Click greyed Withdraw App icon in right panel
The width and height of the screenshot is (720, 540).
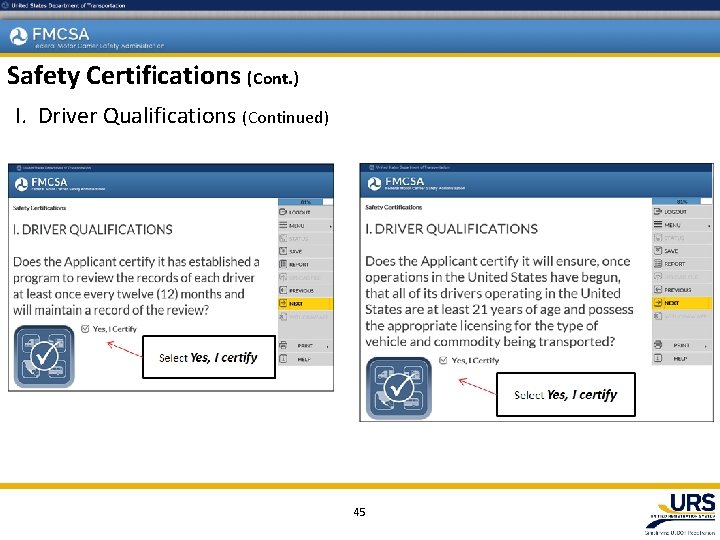click(658, 316)
